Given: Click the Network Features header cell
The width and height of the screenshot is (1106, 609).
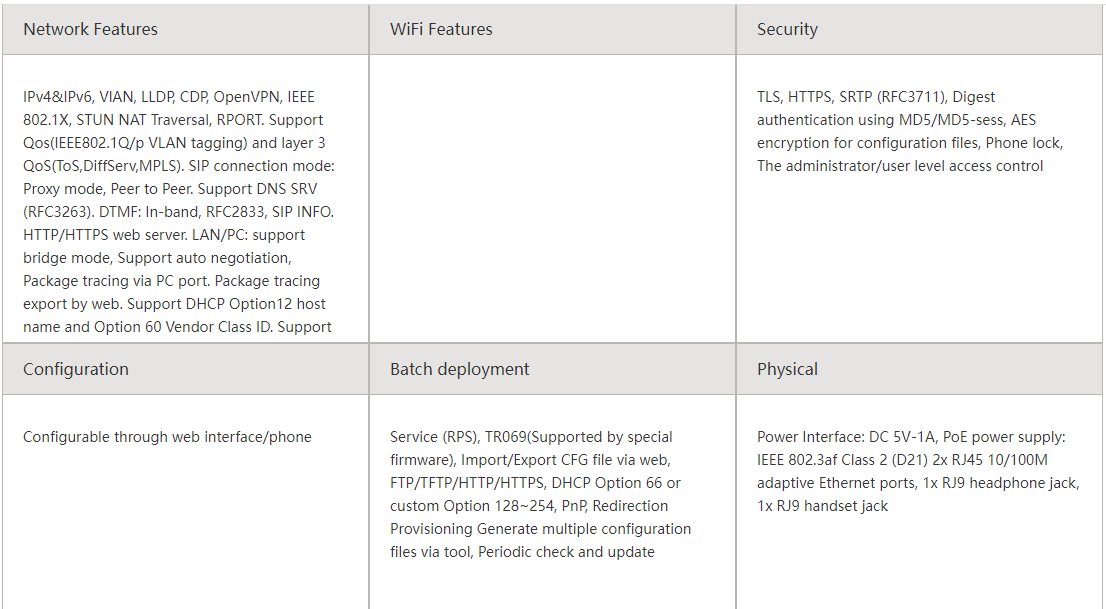Looking at the screenshot, I should click(186, 29).
